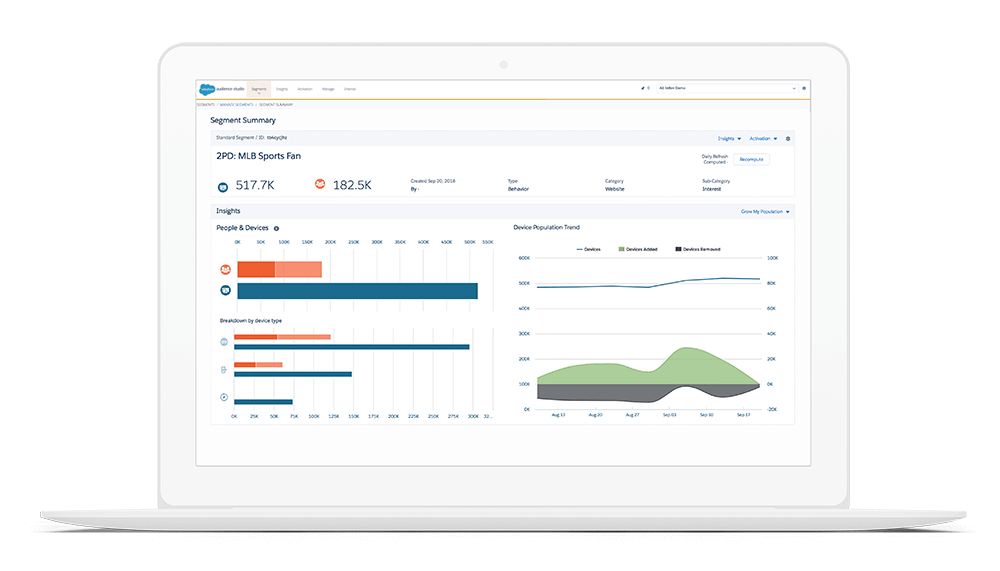Click the info icon next to People & Devices

(277, 228)
